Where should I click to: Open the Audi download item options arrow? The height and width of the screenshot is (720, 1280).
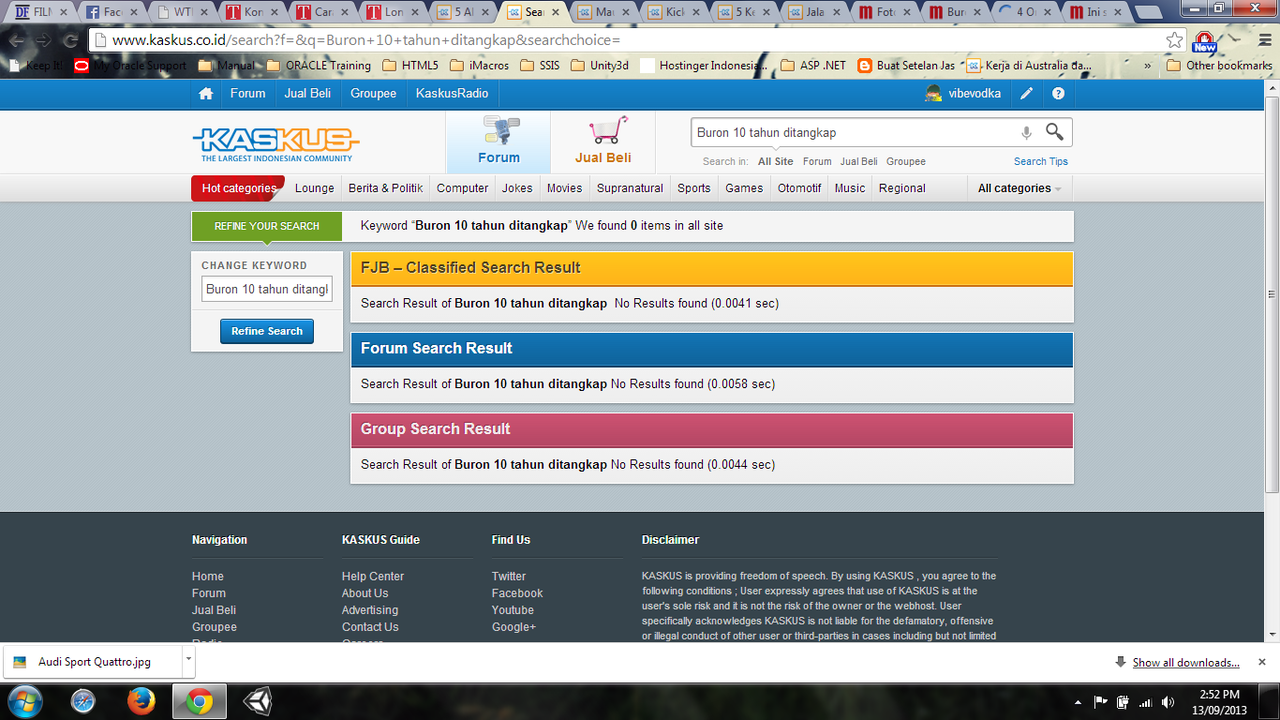tap(188, 661)
